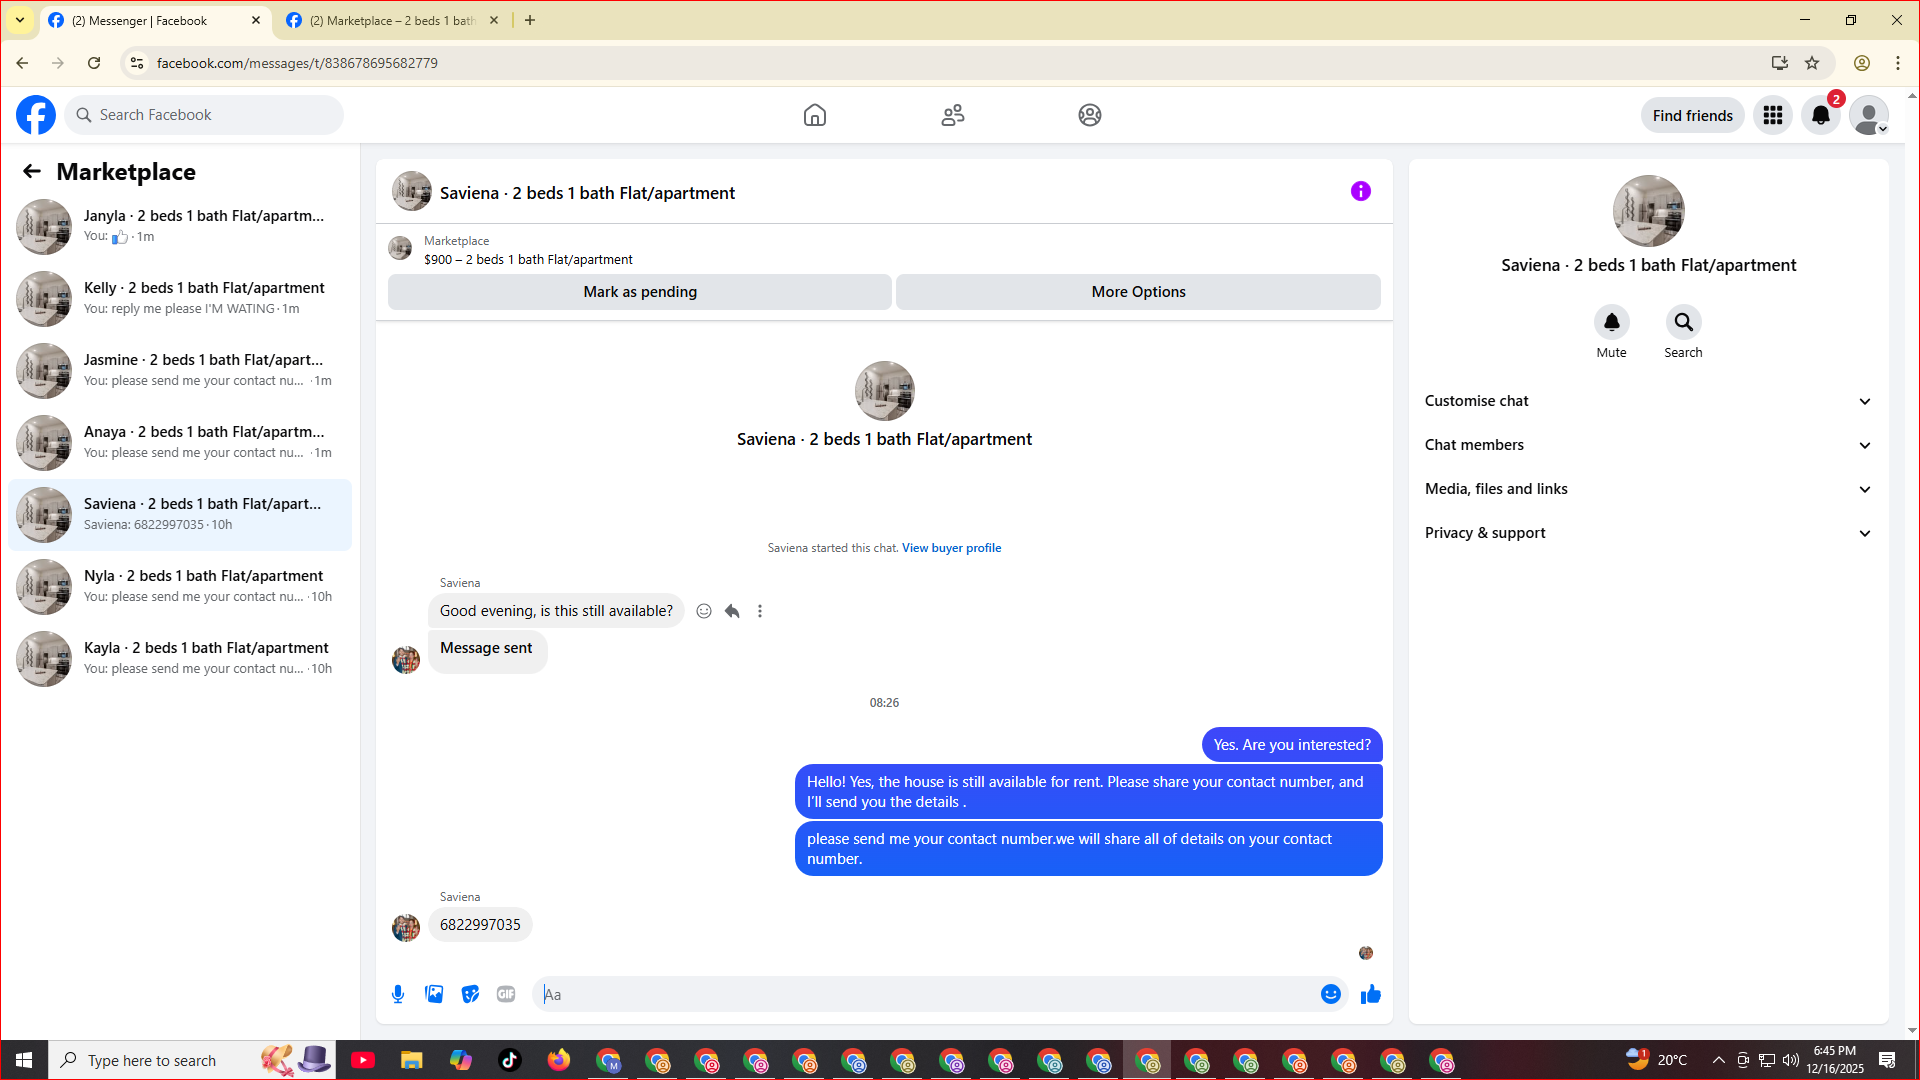Click the Search Facebook field
1920x1080 pixels.
[204, 115]
